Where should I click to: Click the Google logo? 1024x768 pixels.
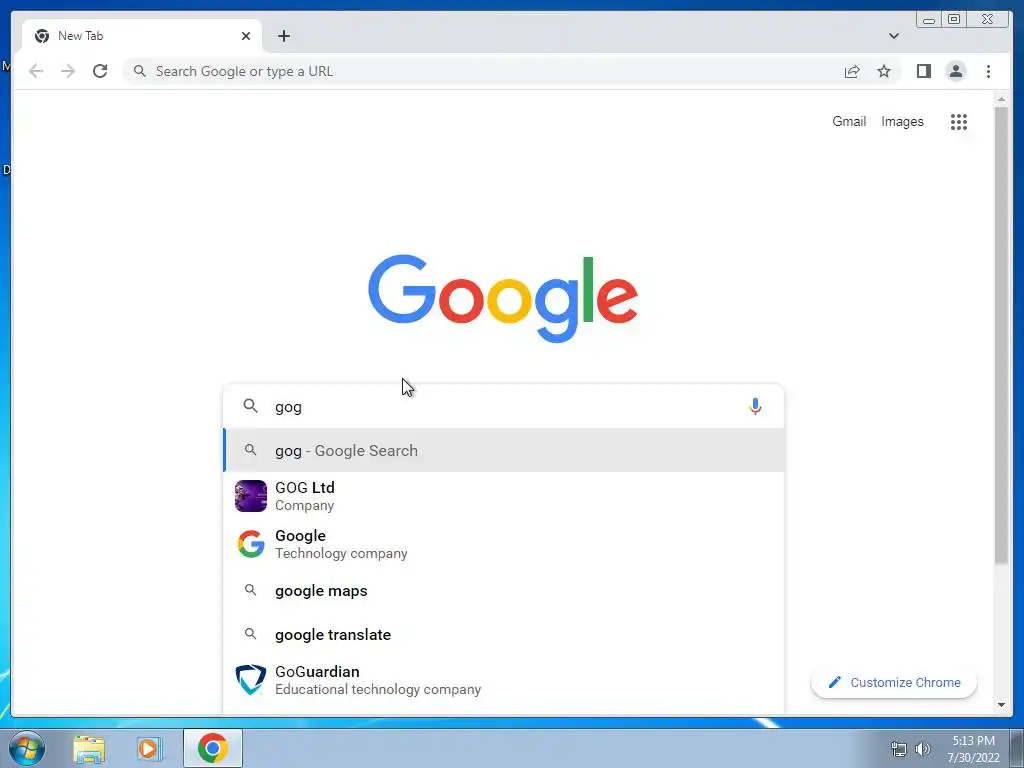(x=503, y=298)
